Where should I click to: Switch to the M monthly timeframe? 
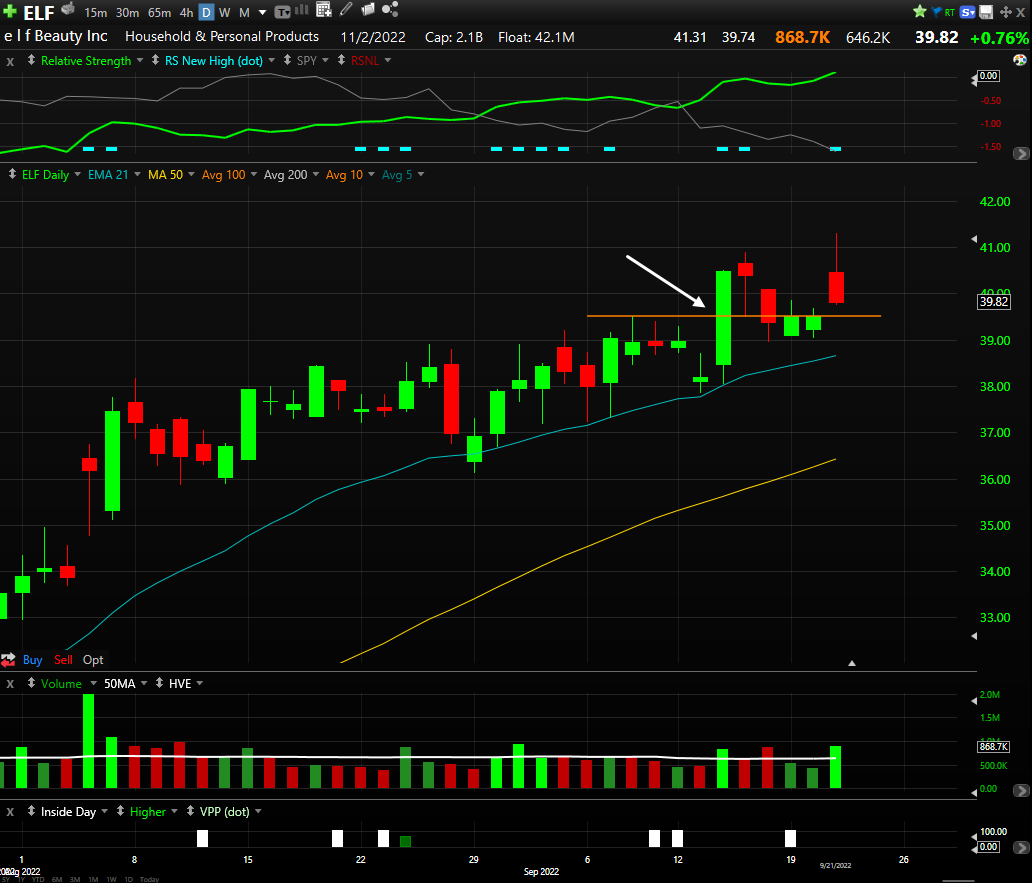[244, 13]
